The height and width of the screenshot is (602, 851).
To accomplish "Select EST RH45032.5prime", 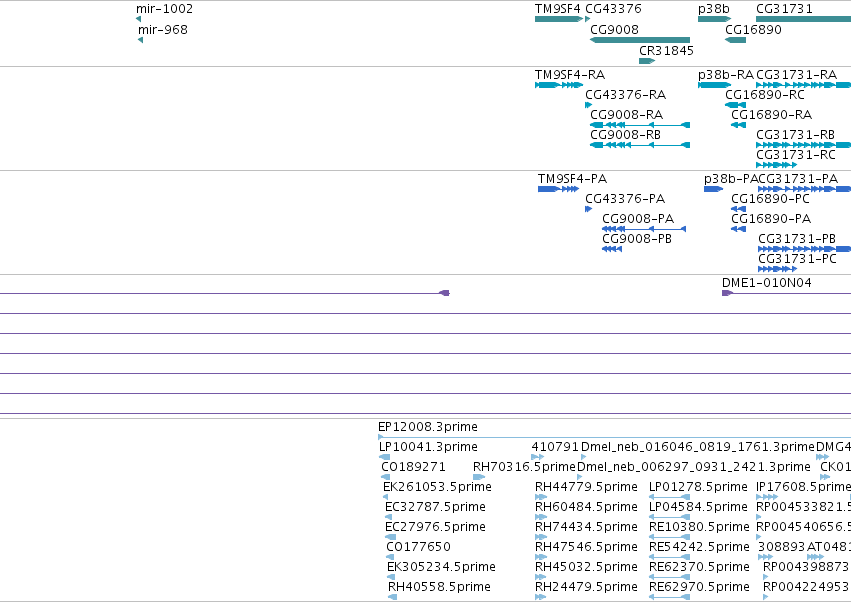I will [586, 567].
